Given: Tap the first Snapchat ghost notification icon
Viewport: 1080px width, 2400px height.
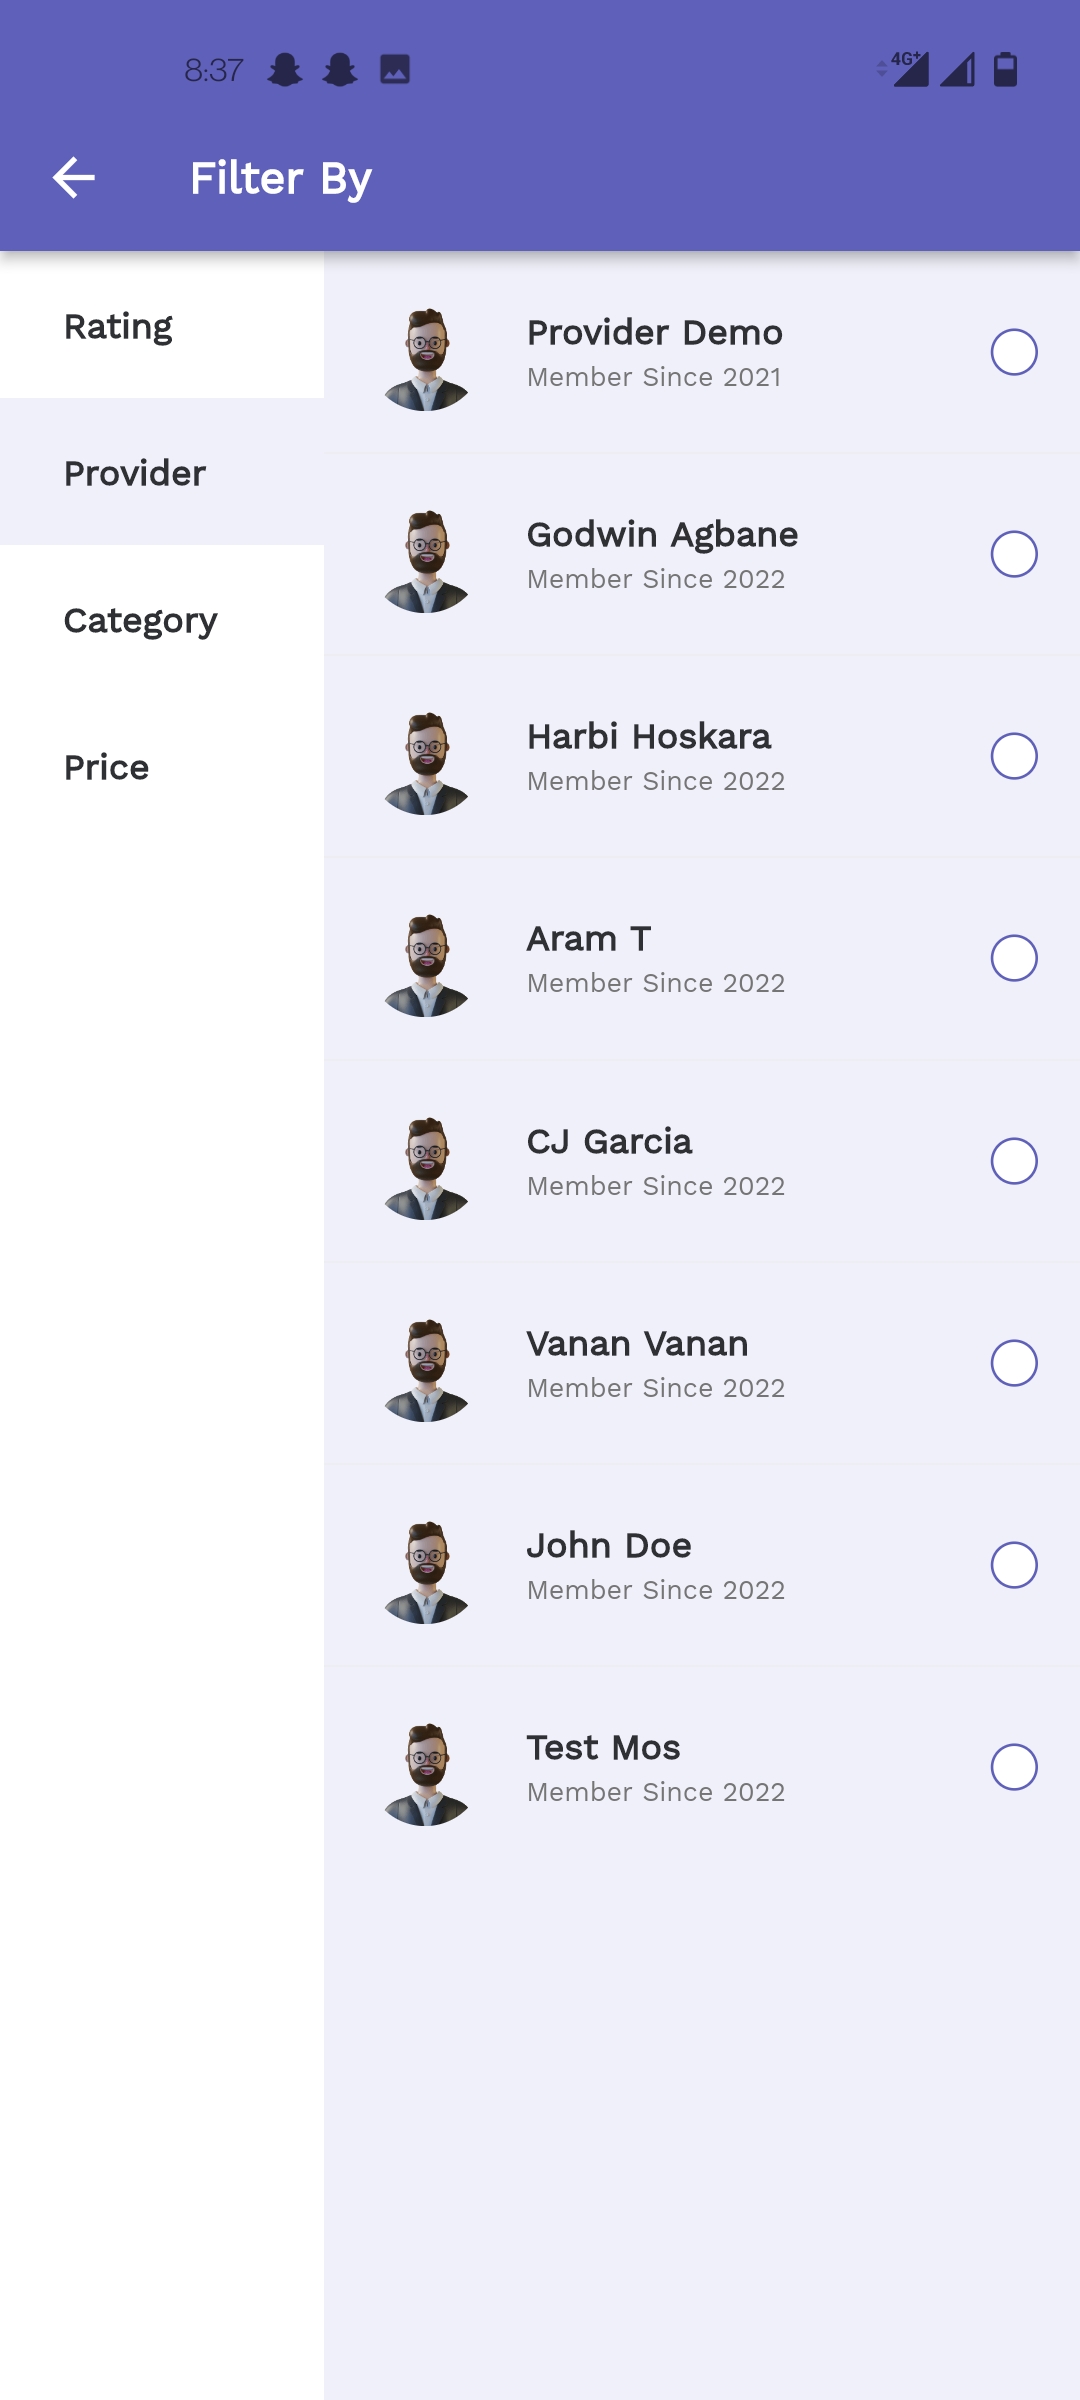Looking at the screenshot, I should pyautogui.click(x=285, y=69).
